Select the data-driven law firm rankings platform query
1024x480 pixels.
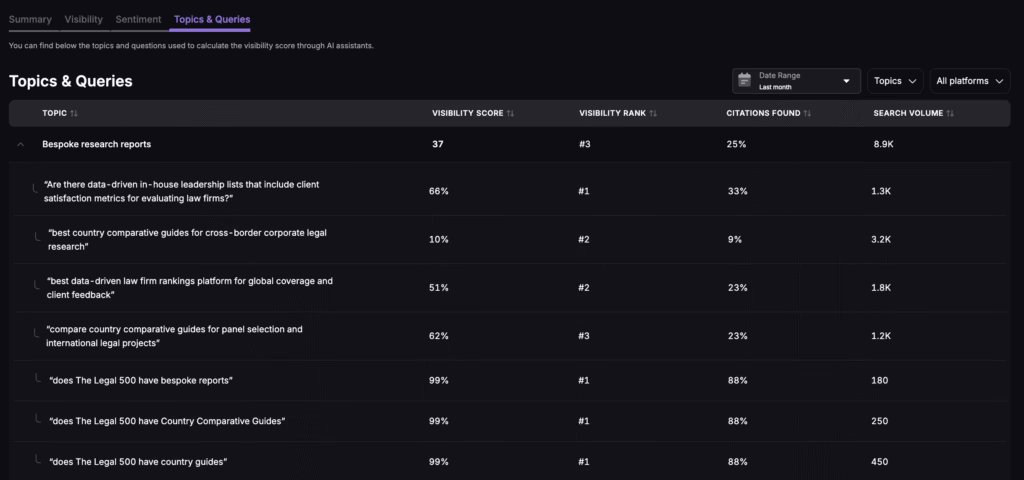tap(189, 287)
